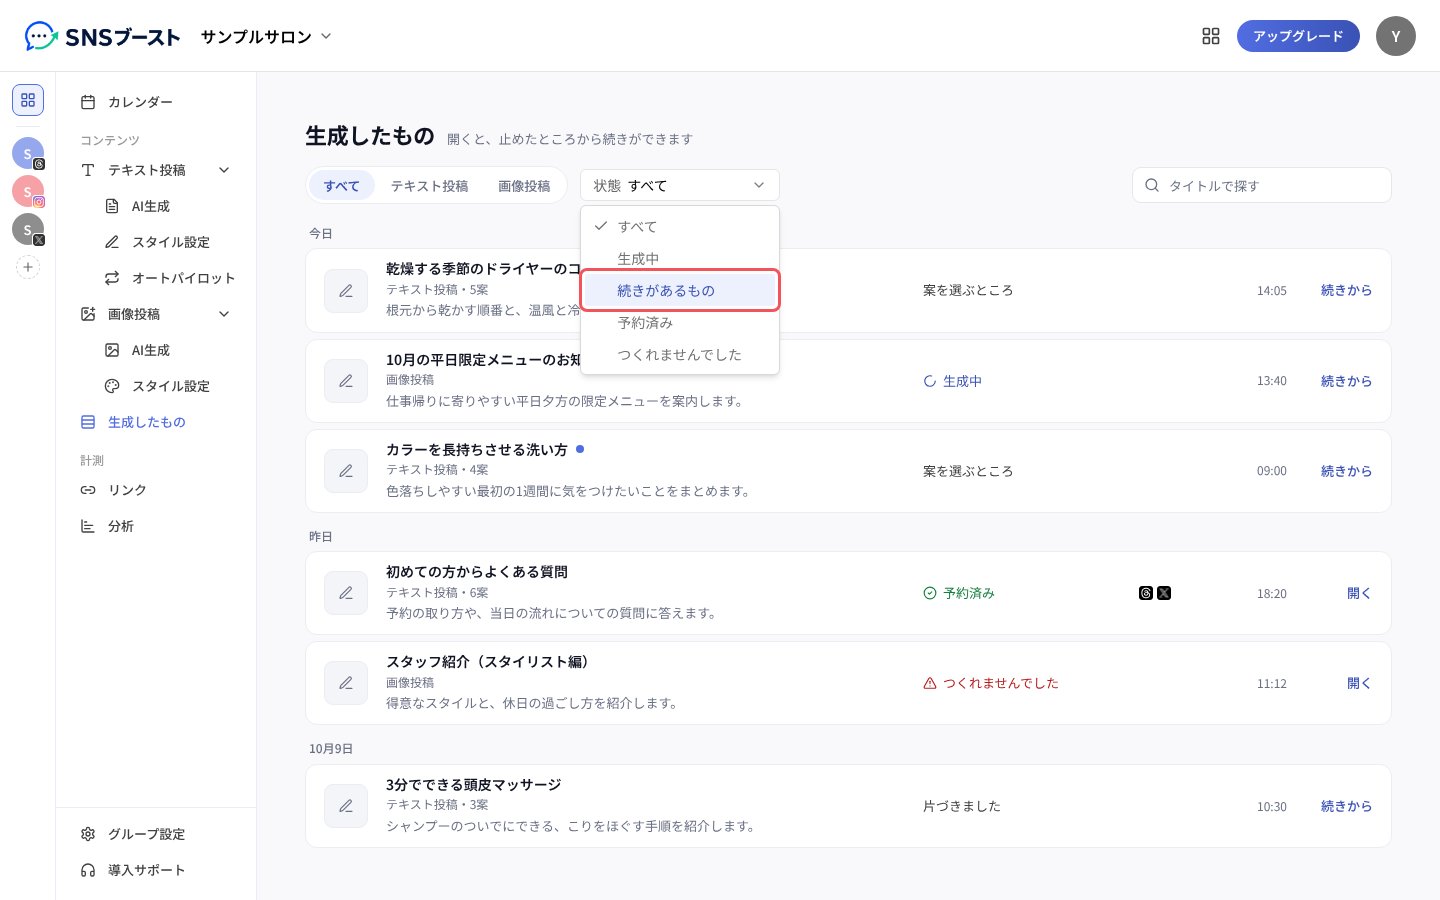The width and height of the screenshot is (1440, 900).
Task: Click the Threads icon on the 予約済み row
Action: 1146,593
